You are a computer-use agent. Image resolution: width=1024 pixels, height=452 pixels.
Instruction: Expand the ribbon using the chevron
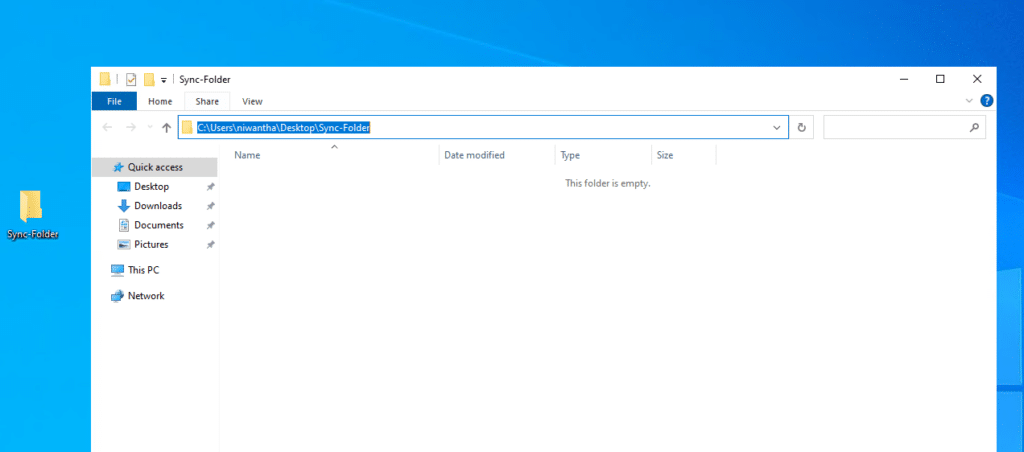click(968, 101)
